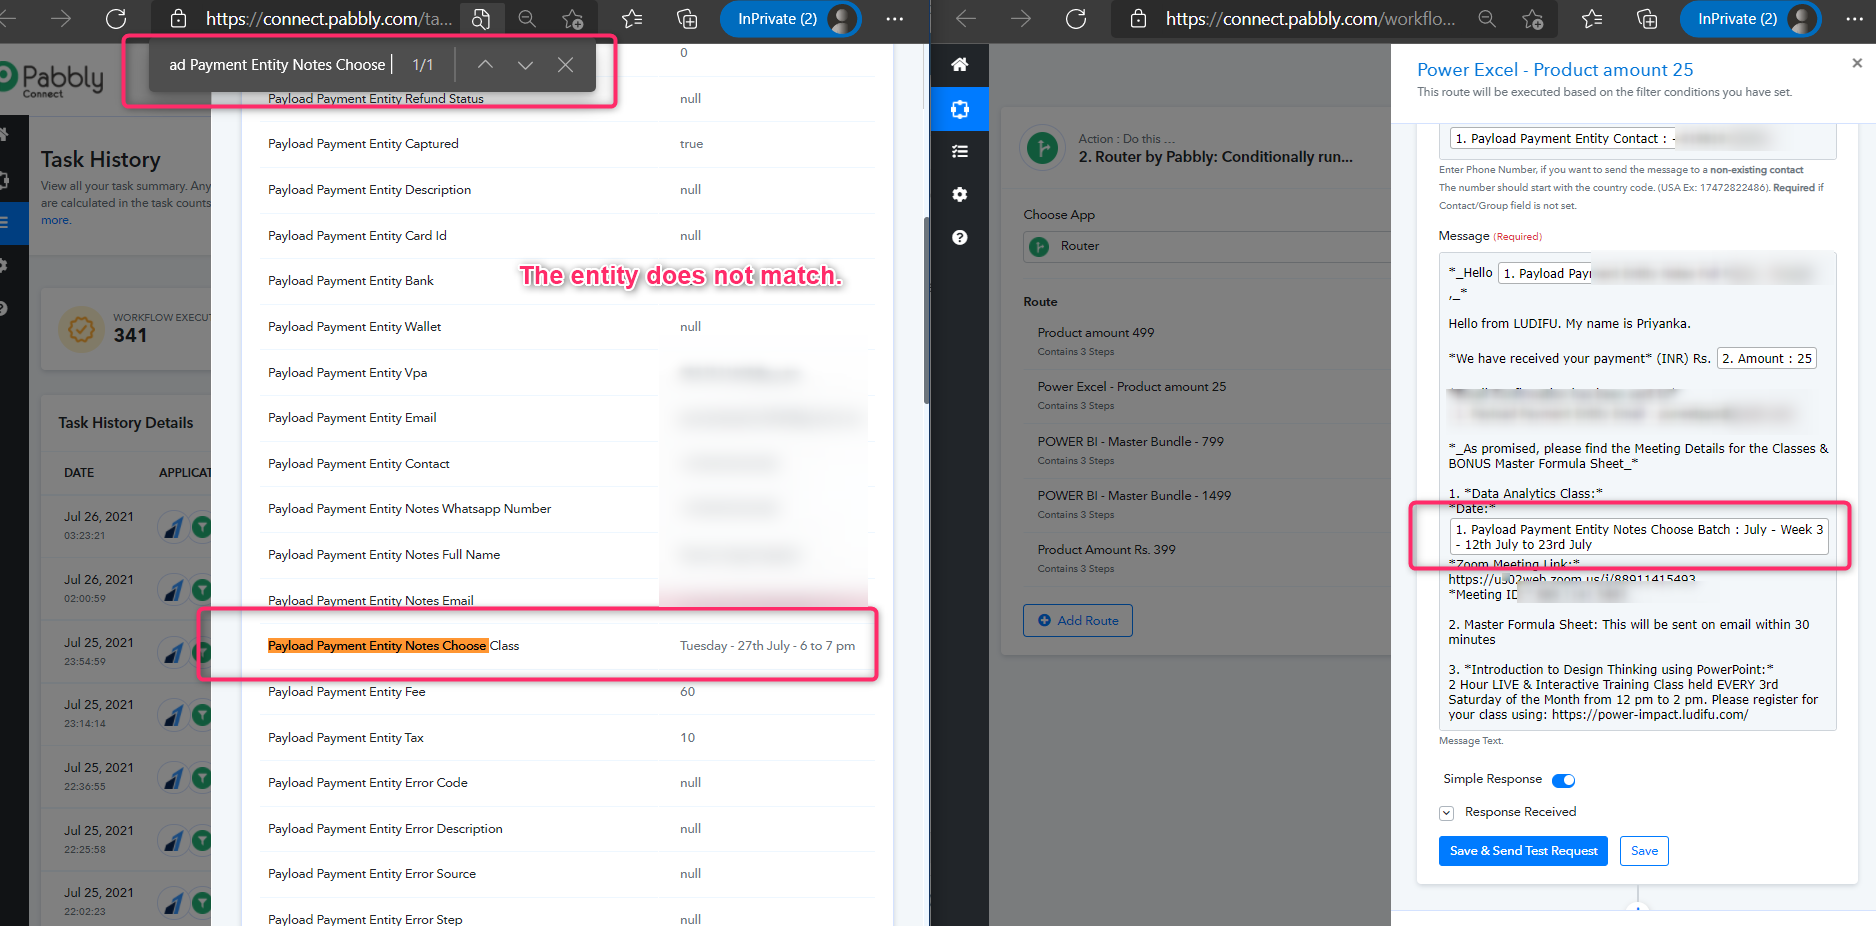Click the Choose Batch mapped date field
The image size is (1876, 926).
(1638, 537)
